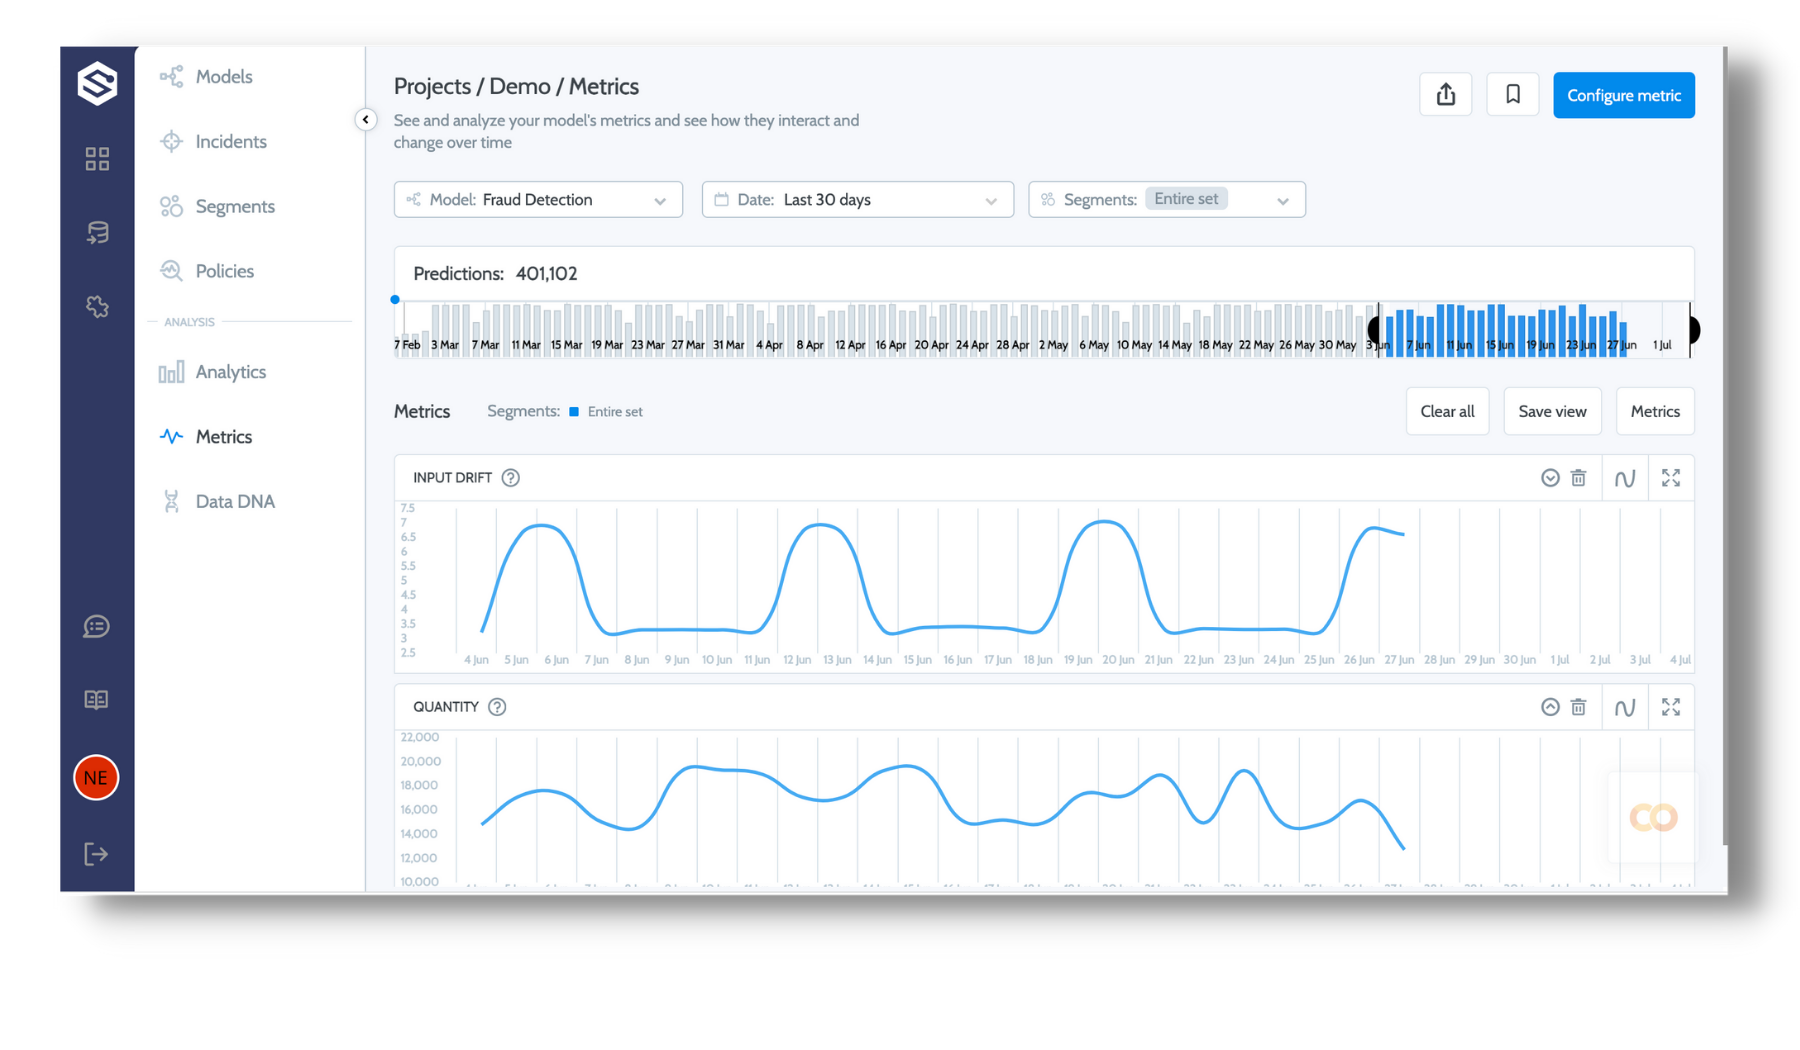Click the Input Drift help question icon
This screenshot has width=1800, height=1050.
click(x=511, y=478)
